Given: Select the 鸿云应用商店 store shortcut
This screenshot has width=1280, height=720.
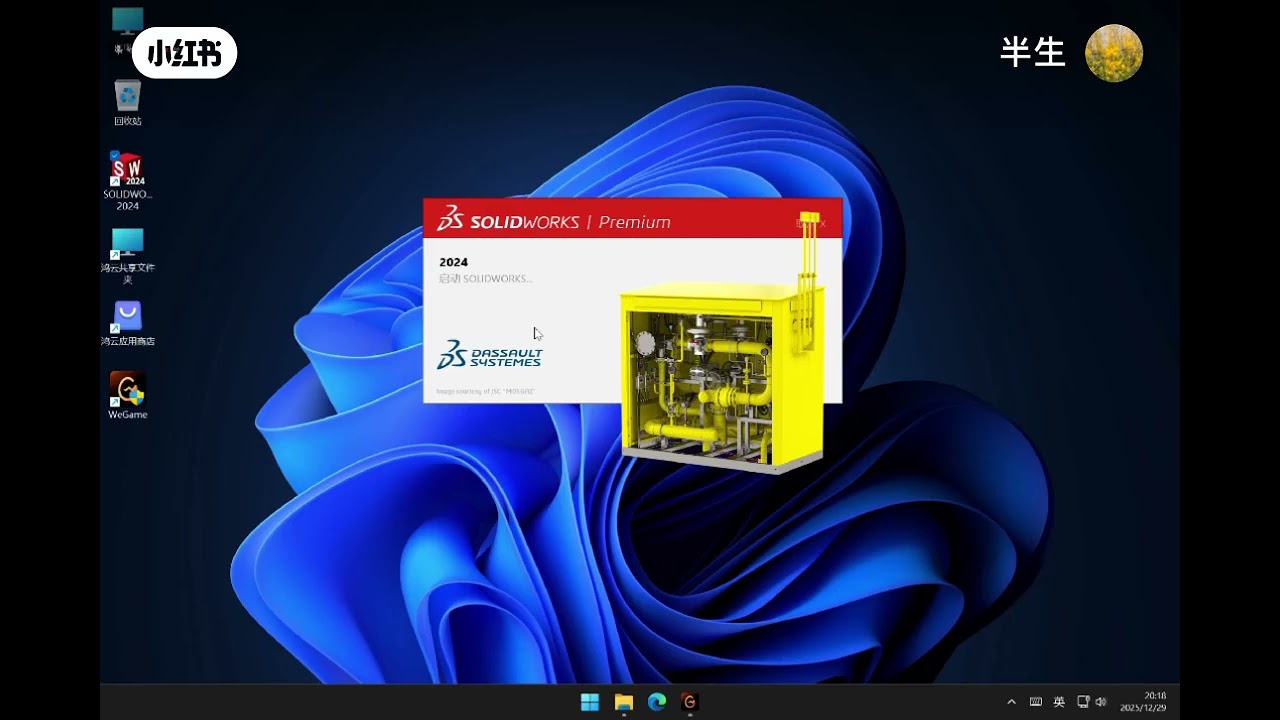Looking at the screenshot, I should tap(127, 324).
